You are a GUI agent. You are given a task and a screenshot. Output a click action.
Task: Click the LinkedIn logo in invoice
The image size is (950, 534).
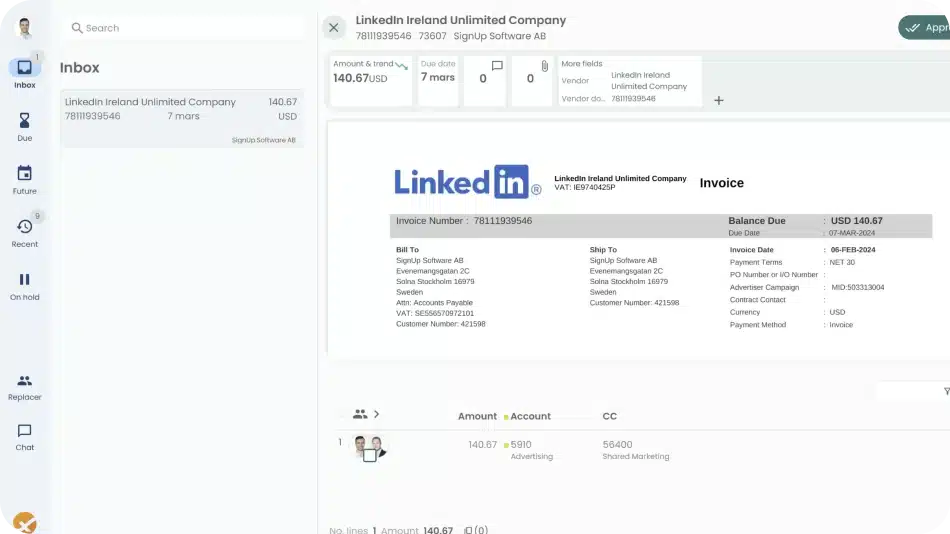tap(468, 182)
